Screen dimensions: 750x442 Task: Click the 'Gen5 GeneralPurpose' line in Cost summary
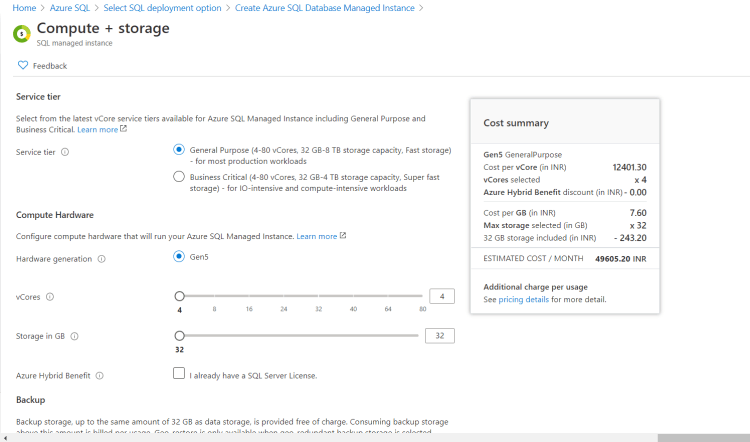522,155
